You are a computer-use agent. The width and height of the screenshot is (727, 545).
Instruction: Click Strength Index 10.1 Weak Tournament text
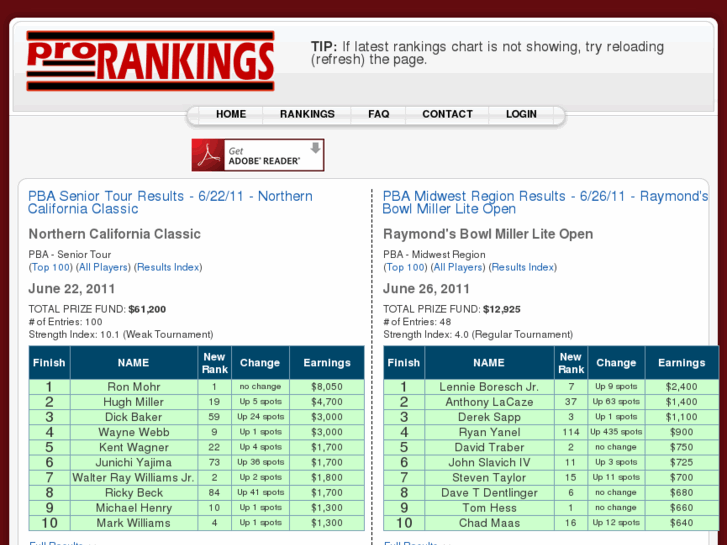[121, 335]
